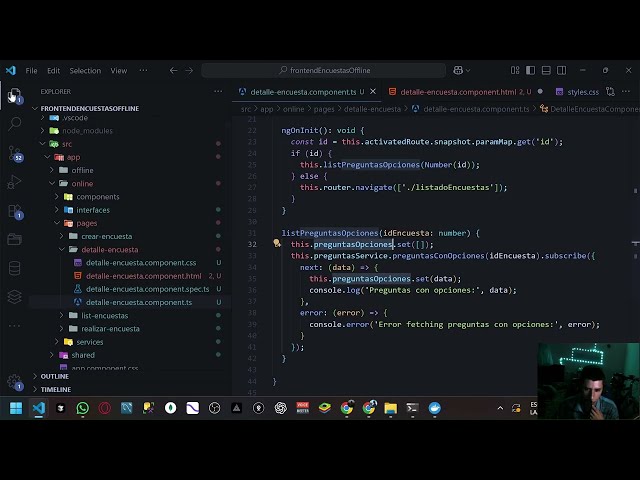Open editor more actions ellipsis

tap(626, 92)
